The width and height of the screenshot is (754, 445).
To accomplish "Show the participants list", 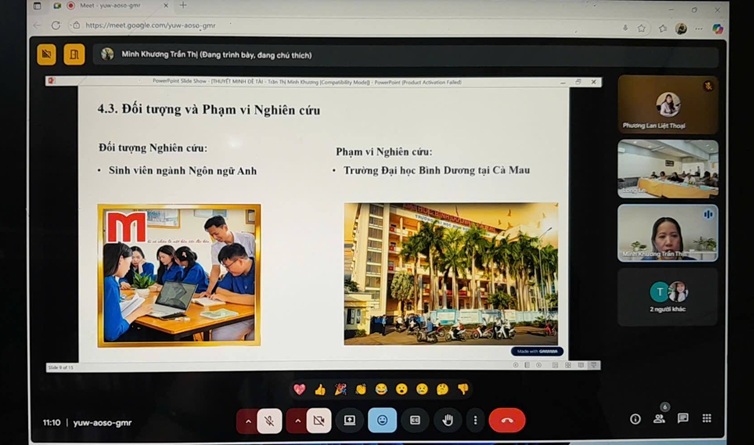I will coord(659,419).
